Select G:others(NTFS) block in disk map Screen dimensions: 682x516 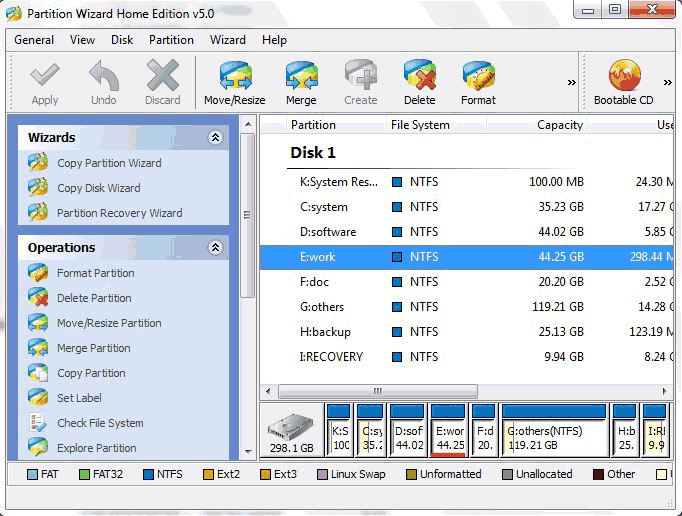click(554, 430)
